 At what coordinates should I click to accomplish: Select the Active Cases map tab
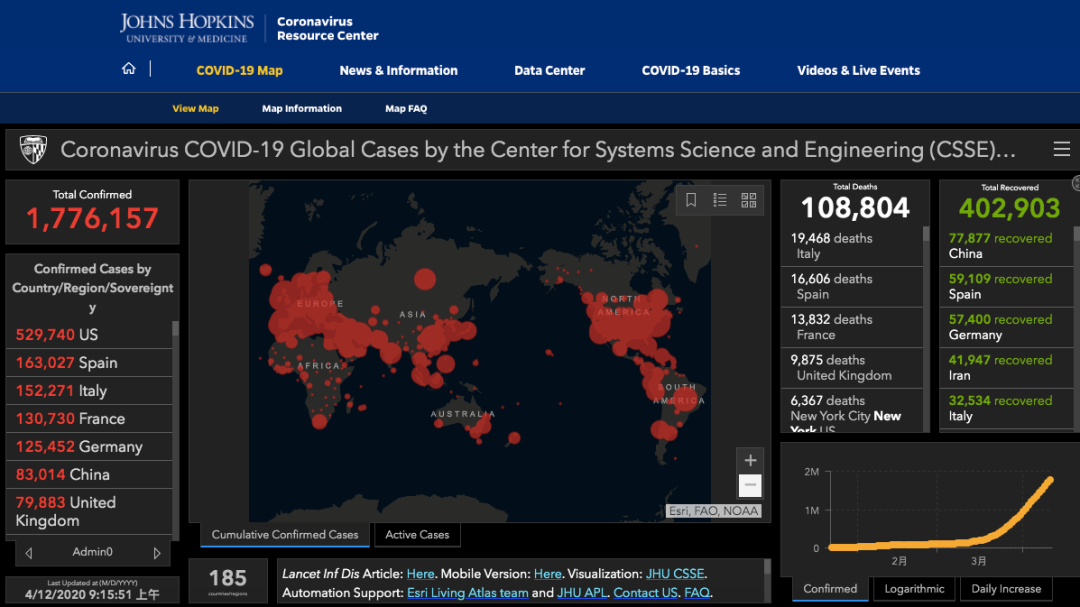[x=417, y=535]
